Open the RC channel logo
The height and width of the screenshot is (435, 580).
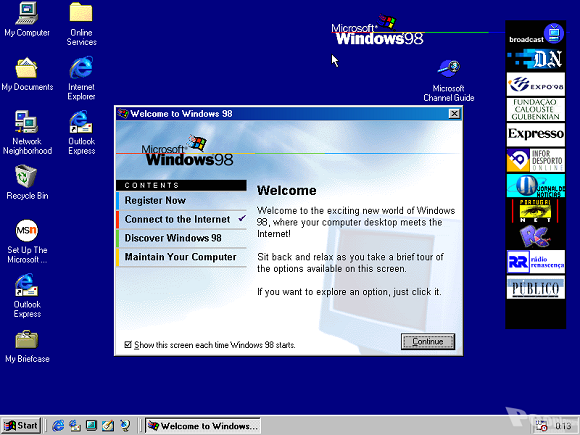click(536, 237)
